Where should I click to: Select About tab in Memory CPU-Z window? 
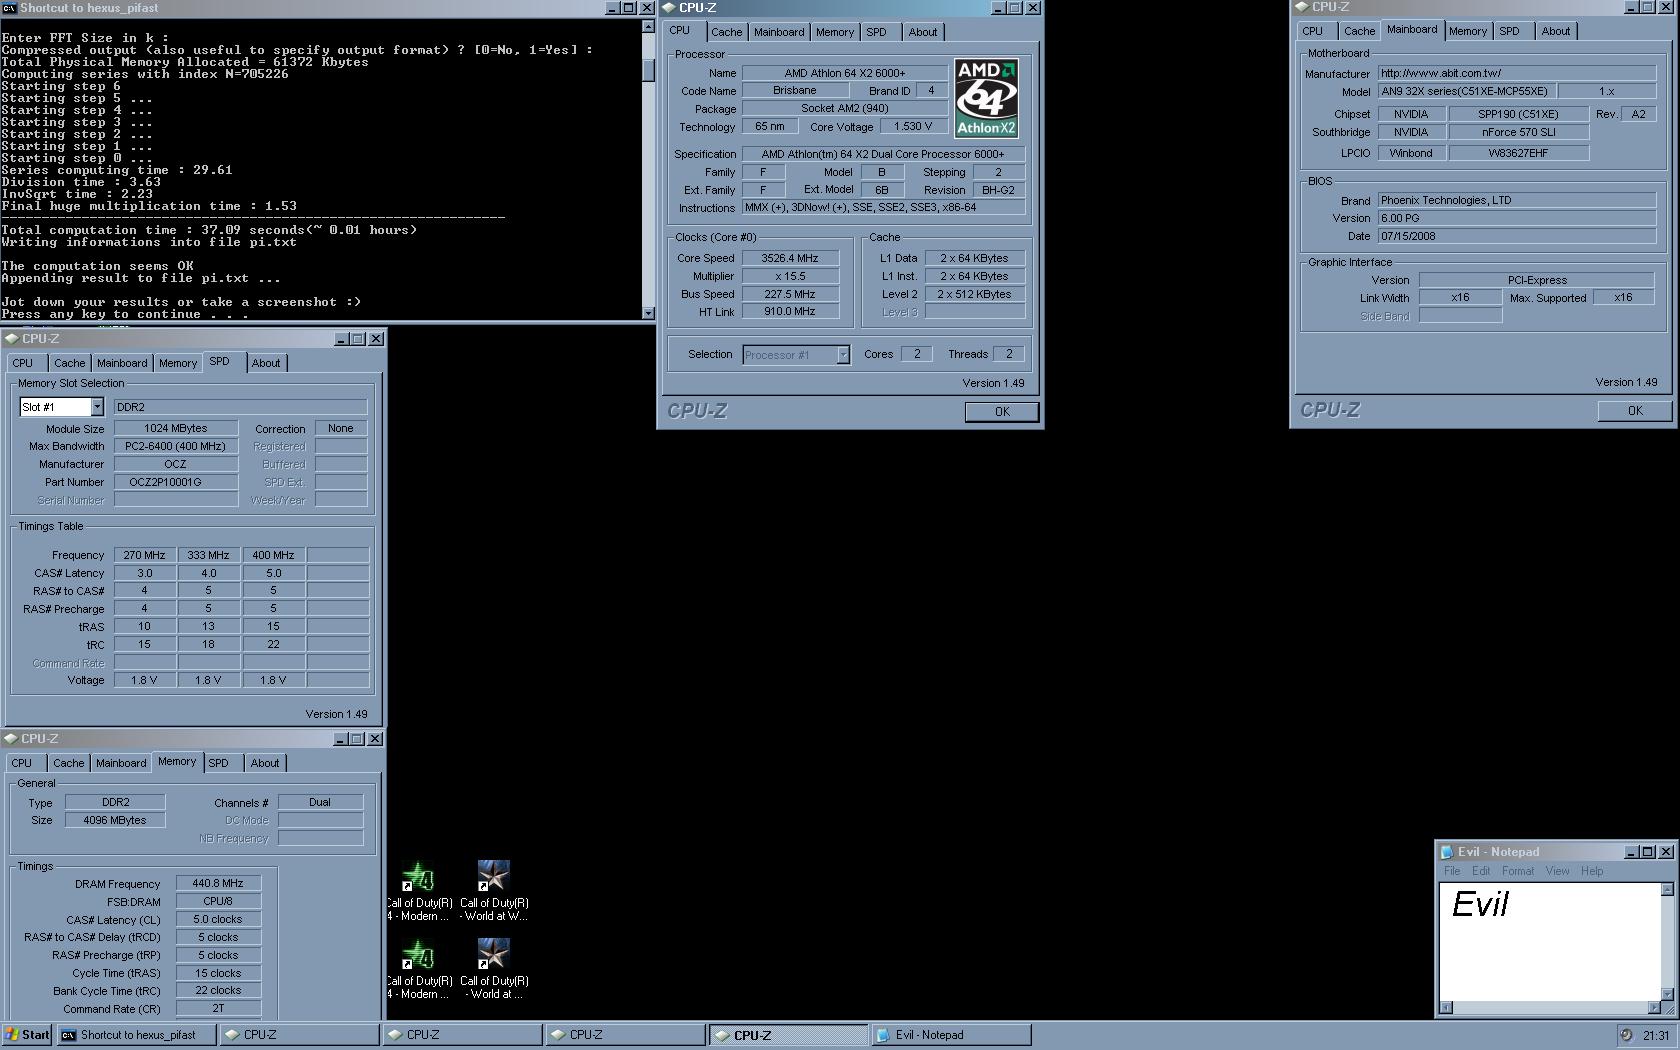tap(265, 763)
